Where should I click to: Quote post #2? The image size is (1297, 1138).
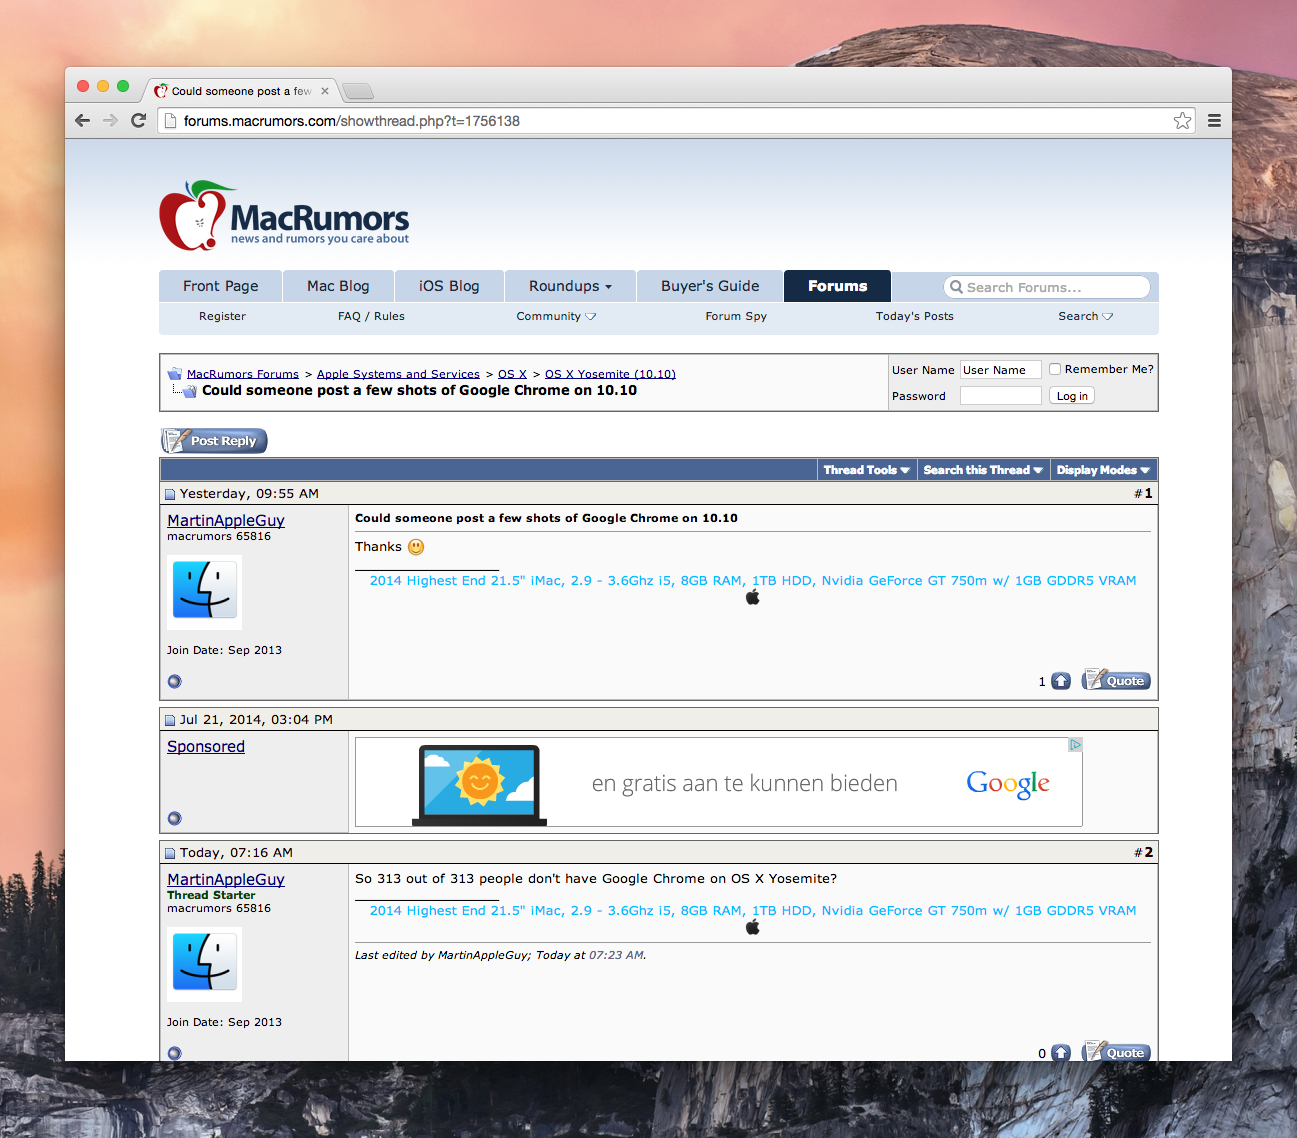pyautogui.click(x=1116, y=1052)
